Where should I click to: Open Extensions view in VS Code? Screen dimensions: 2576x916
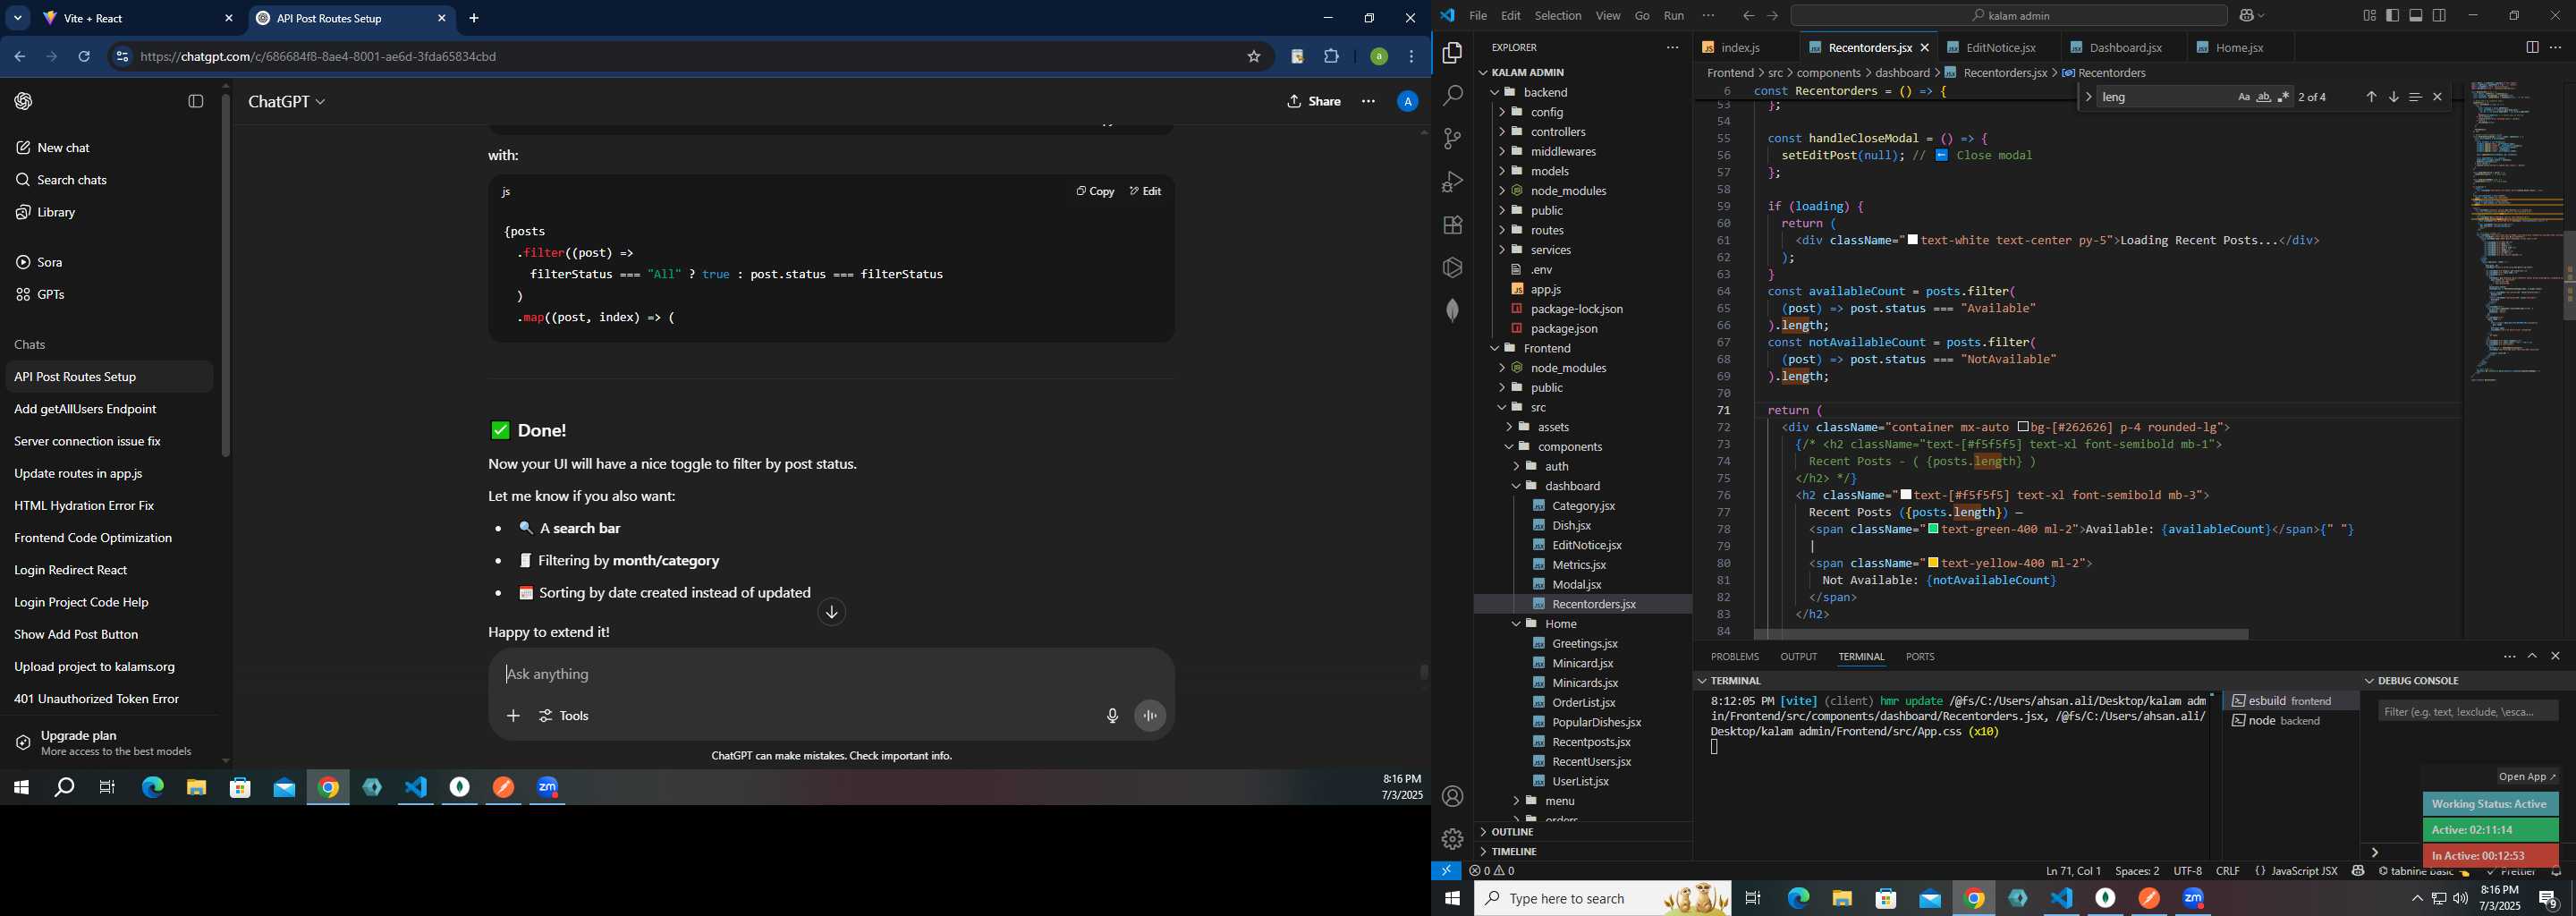tap(1452, 225)
